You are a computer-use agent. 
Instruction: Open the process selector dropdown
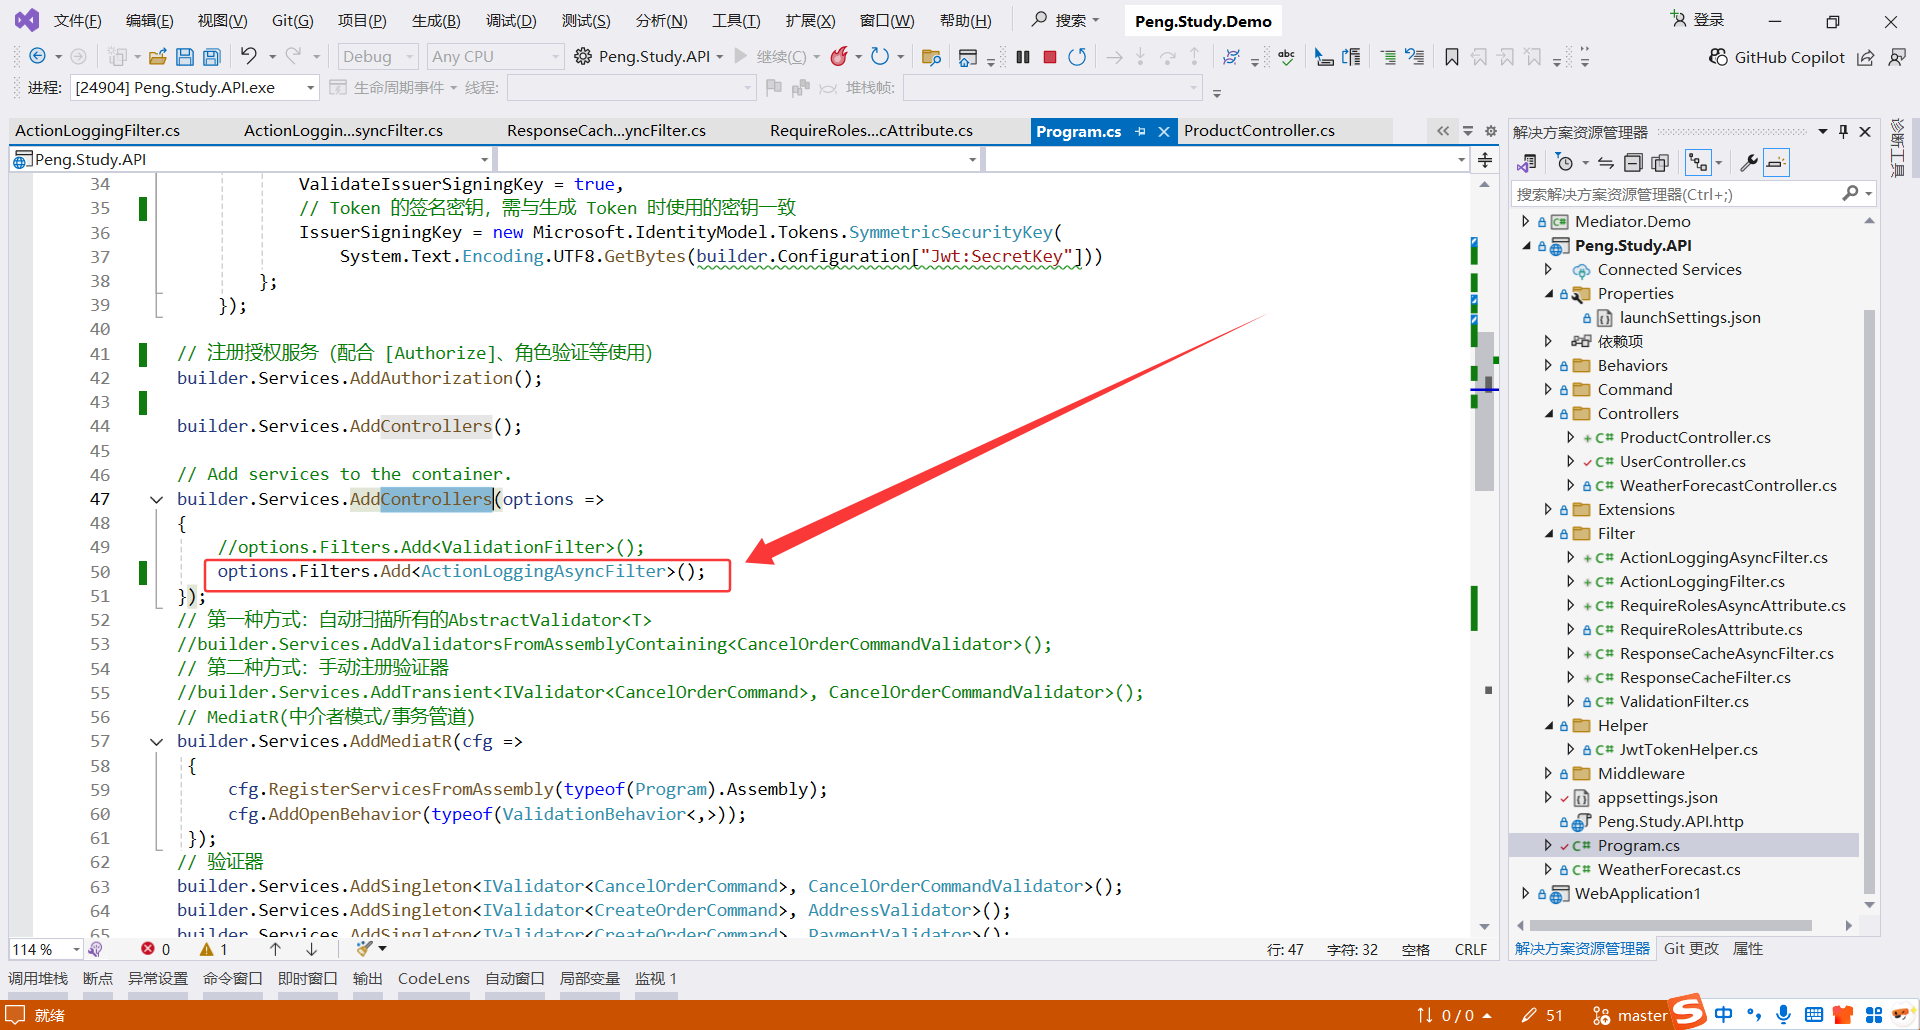click(195, 88)
